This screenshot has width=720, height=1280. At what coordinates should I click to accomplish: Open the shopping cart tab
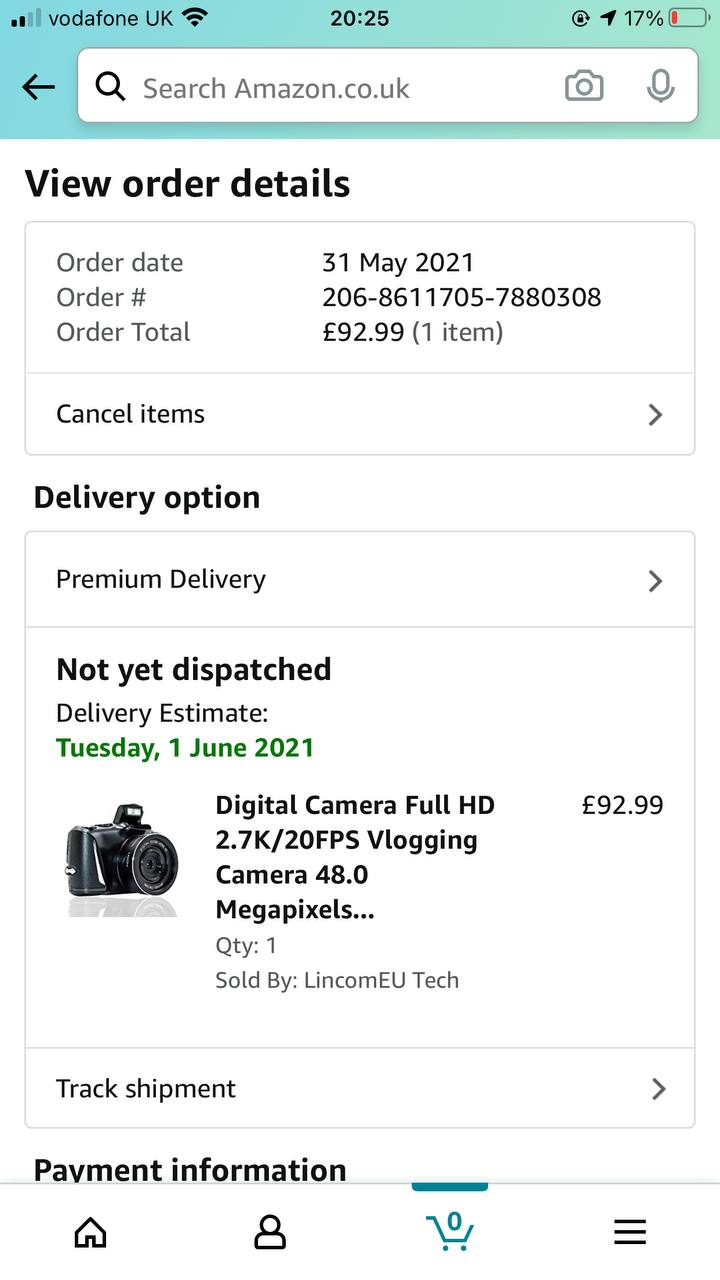[x=450, y=1230]
